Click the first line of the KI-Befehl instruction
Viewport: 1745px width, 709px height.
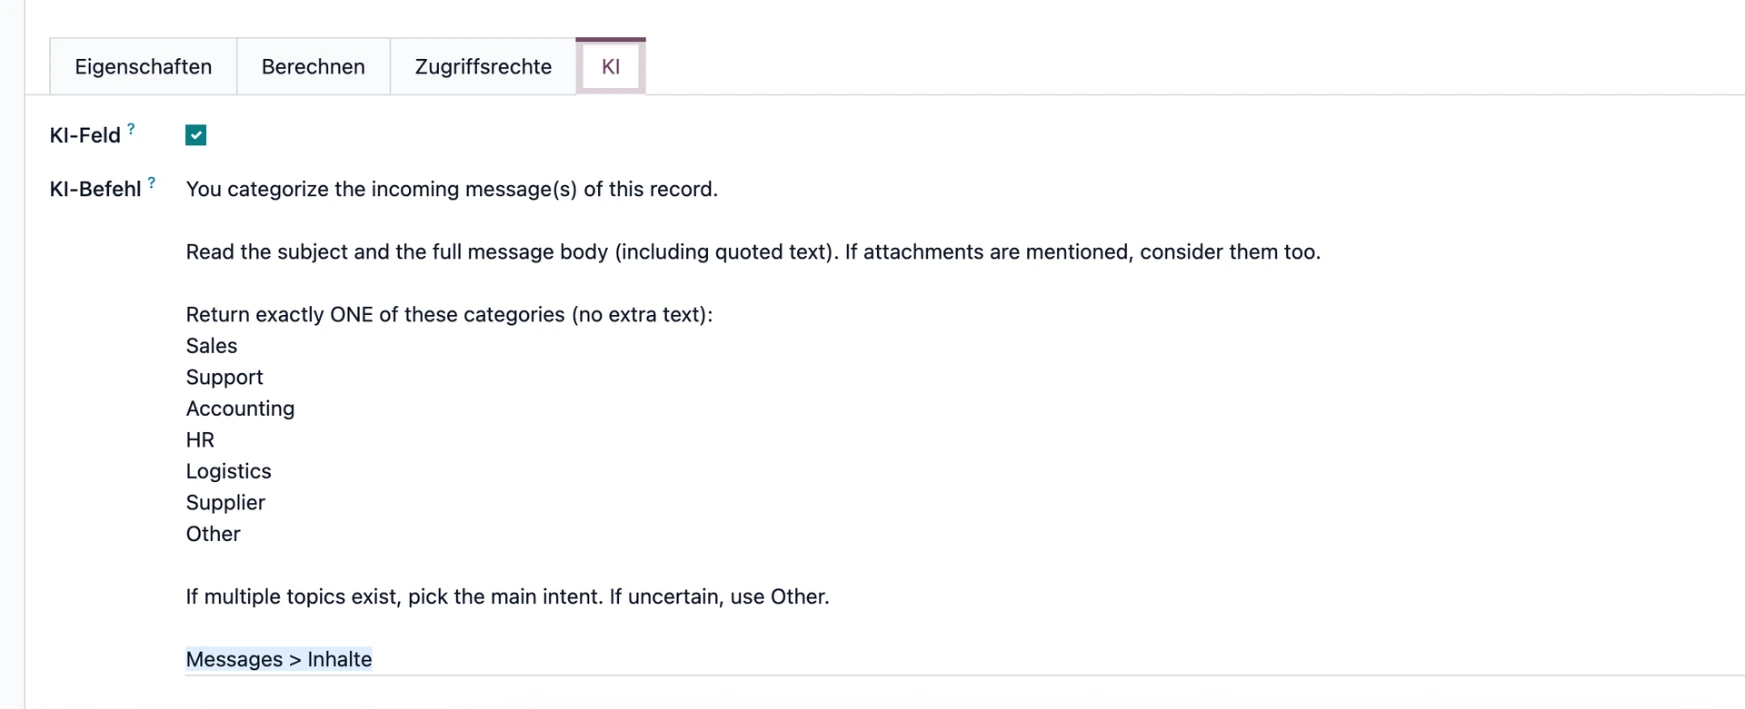pos(450,188)
